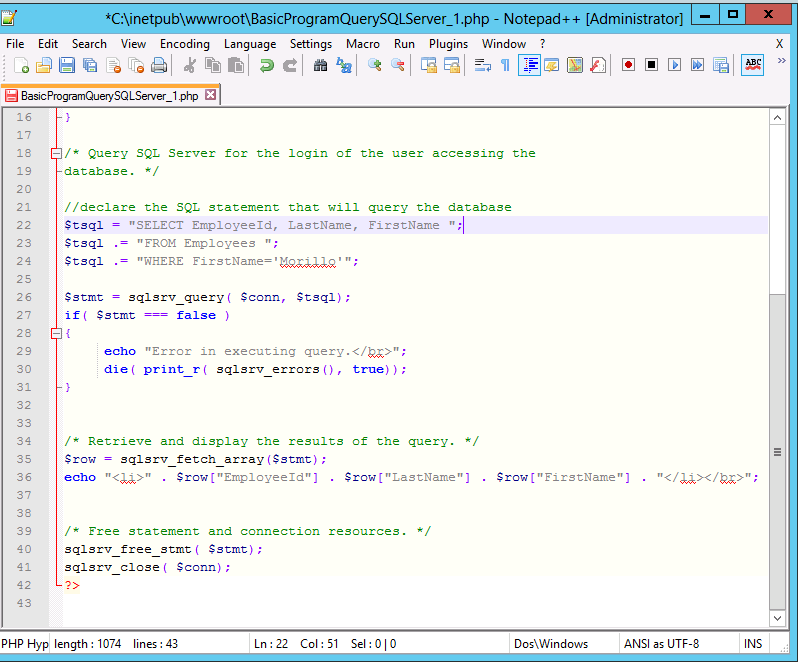Click the vertical scrollbar thumb

[x=777, y=450]
